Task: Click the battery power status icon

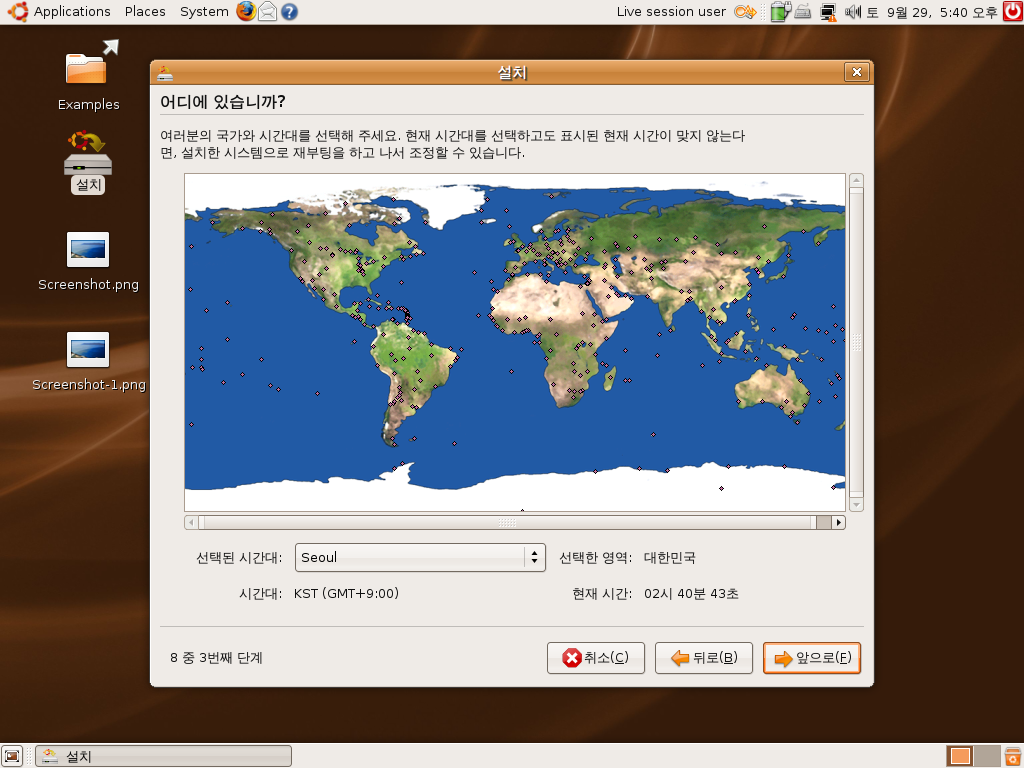Action: click(x=780, y=12)
